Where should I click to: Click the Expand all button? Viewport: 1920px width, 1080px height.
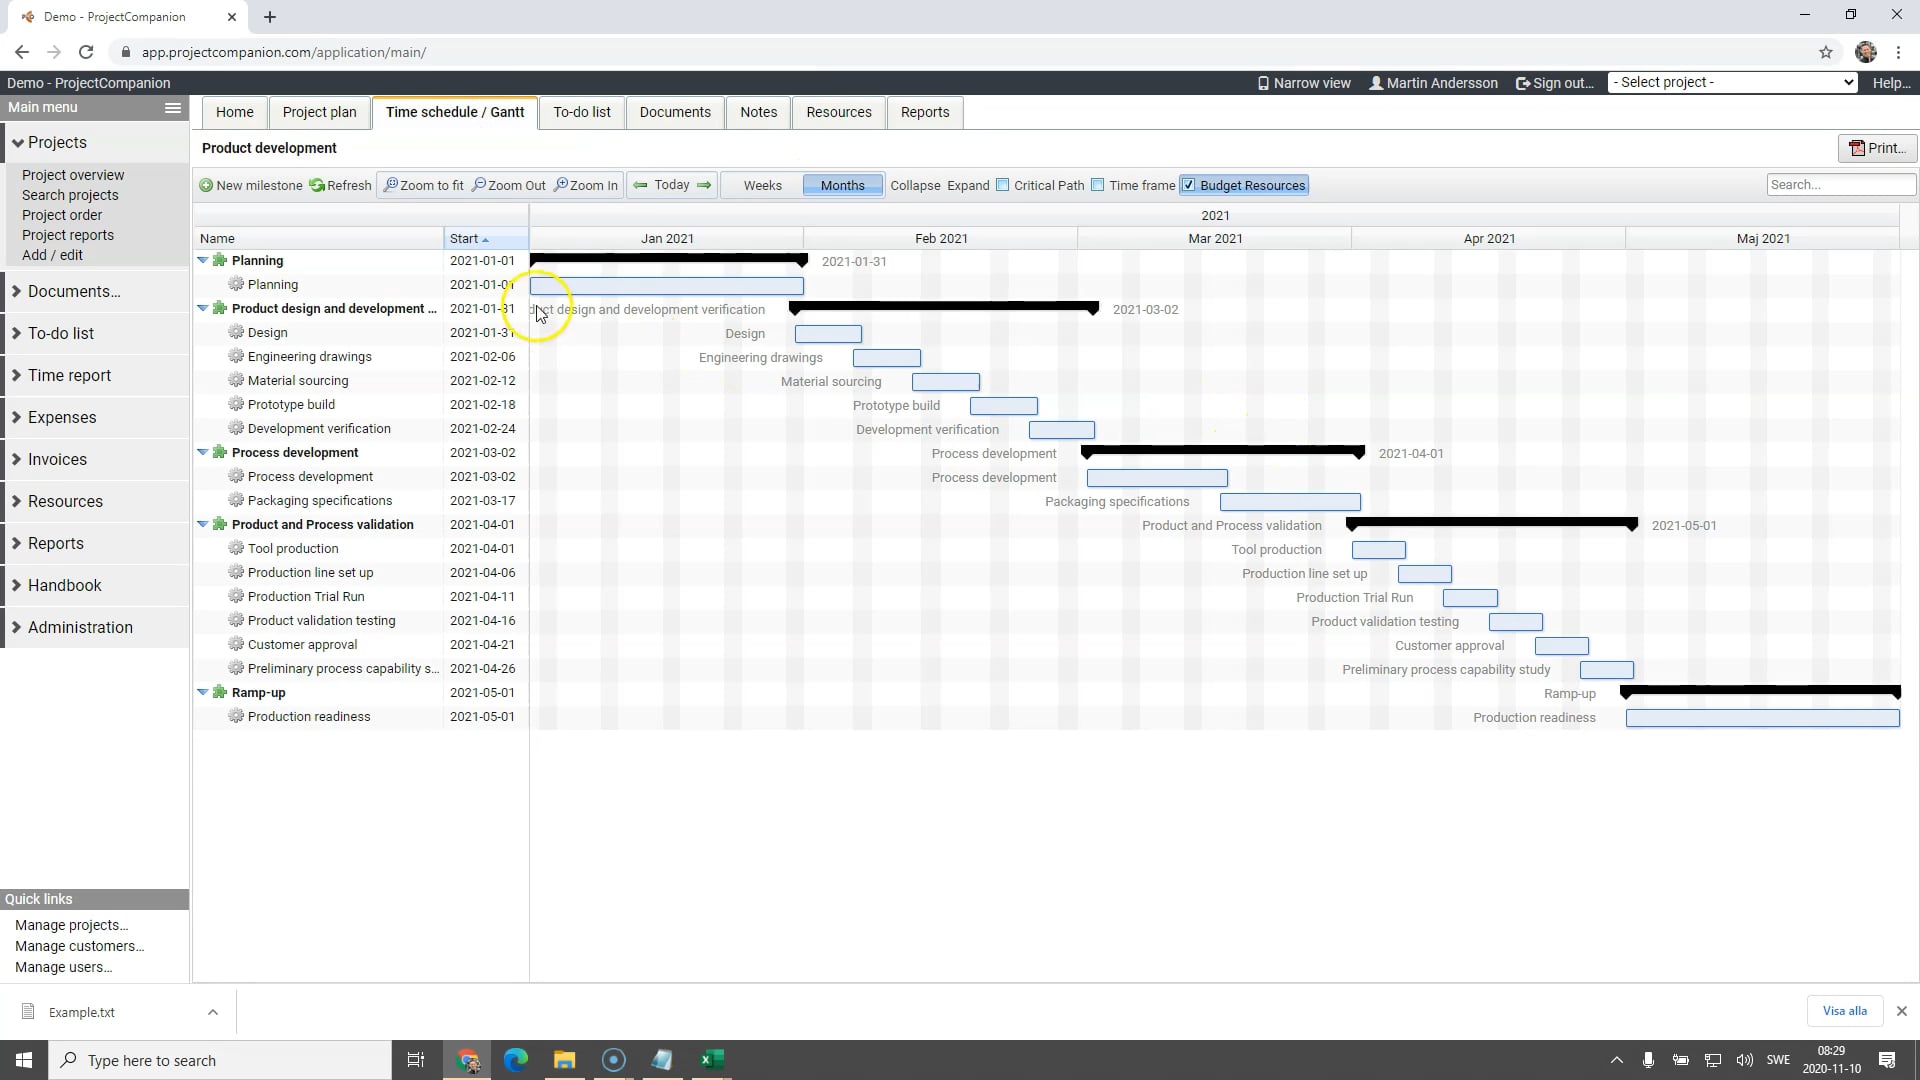968,186
